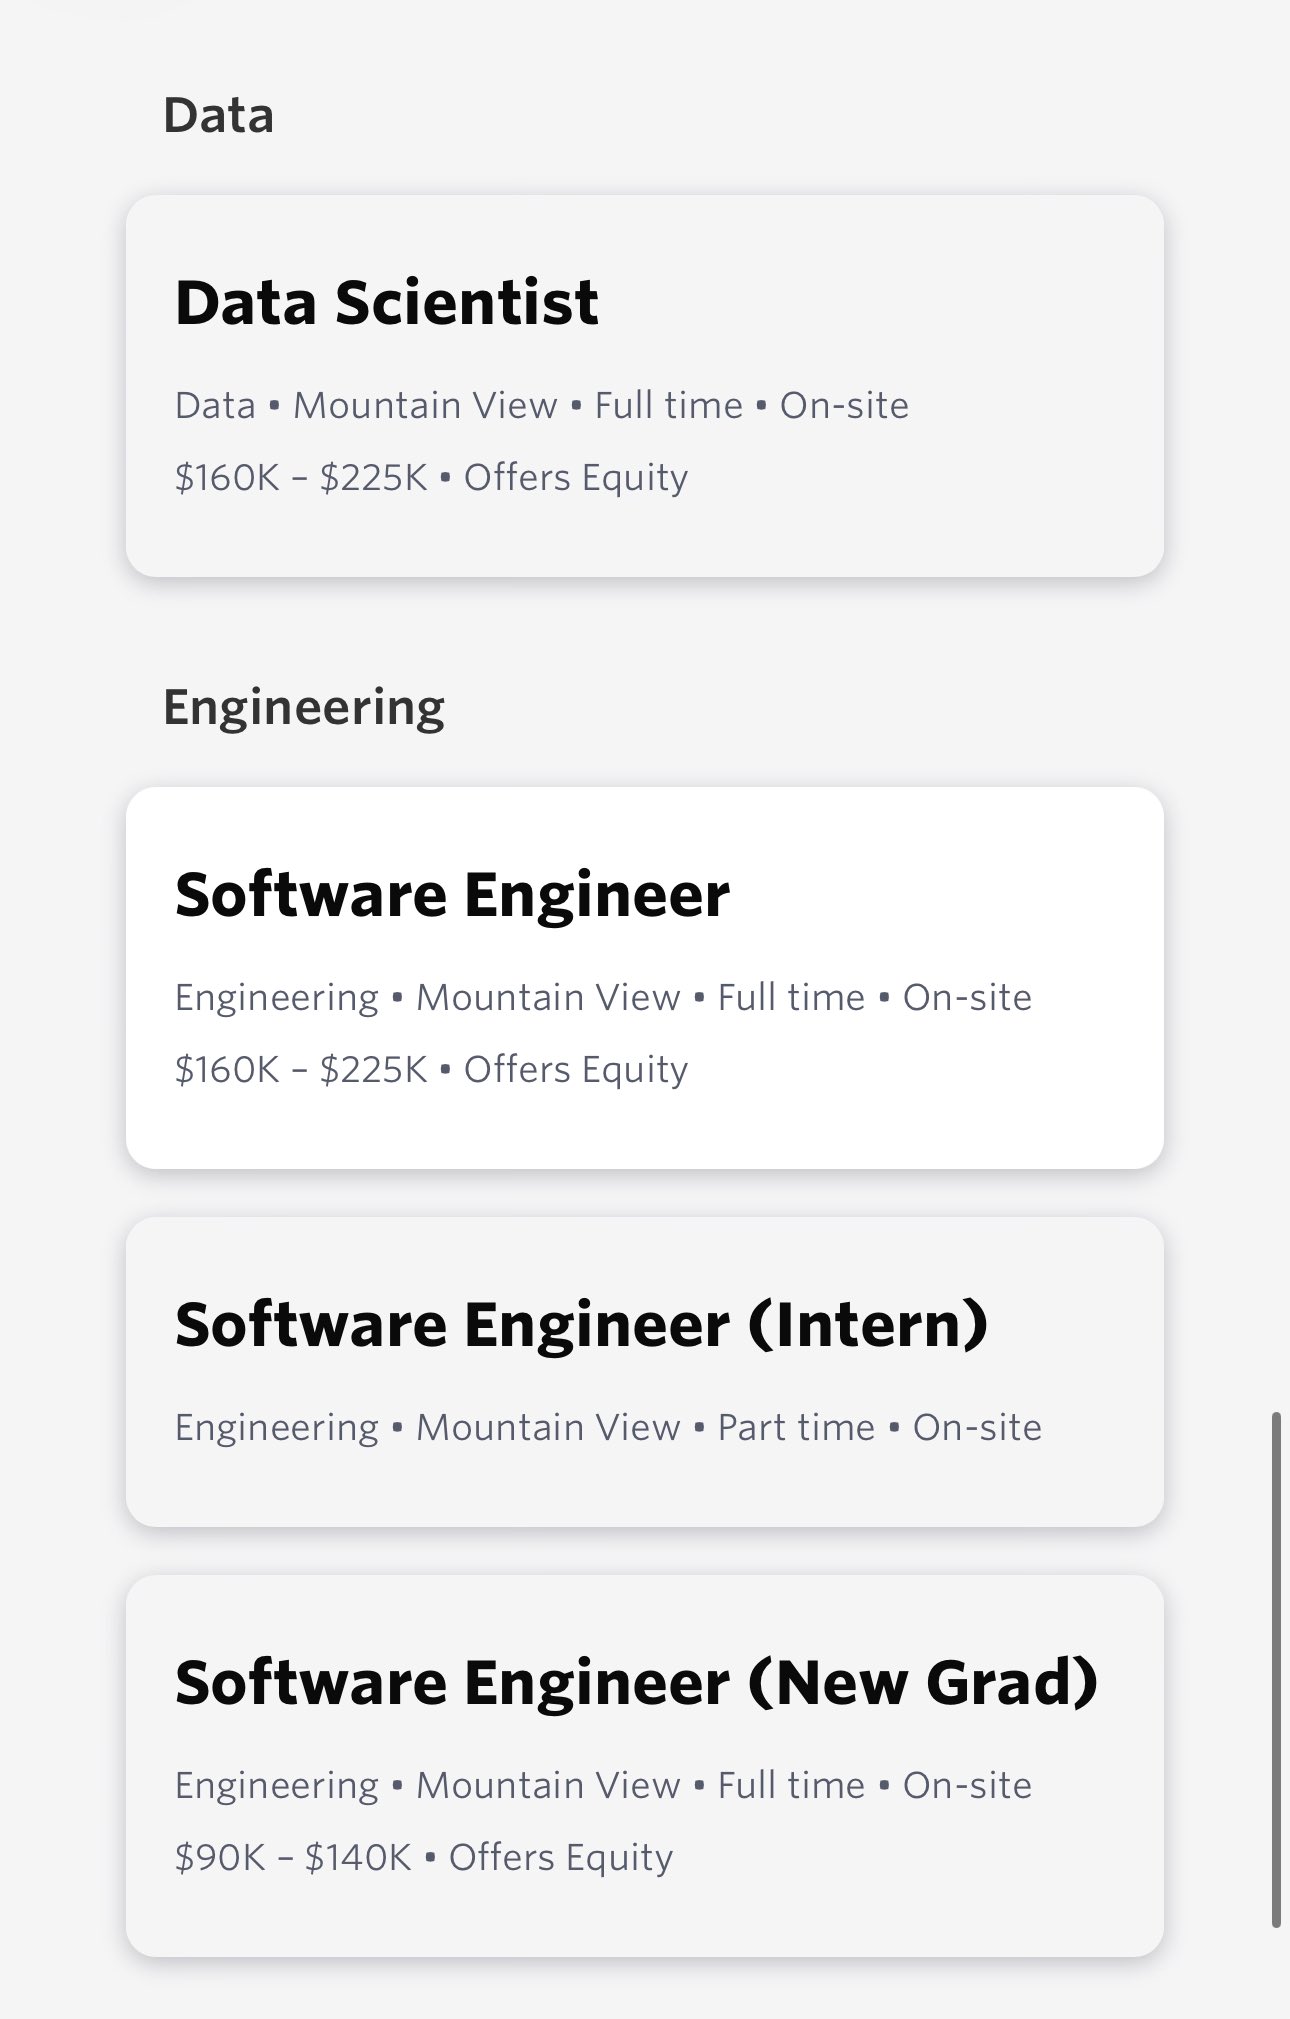Open the Data Scientist job listing
1290x2019 pixels.
pyautogui.click(x=387, y=302)
